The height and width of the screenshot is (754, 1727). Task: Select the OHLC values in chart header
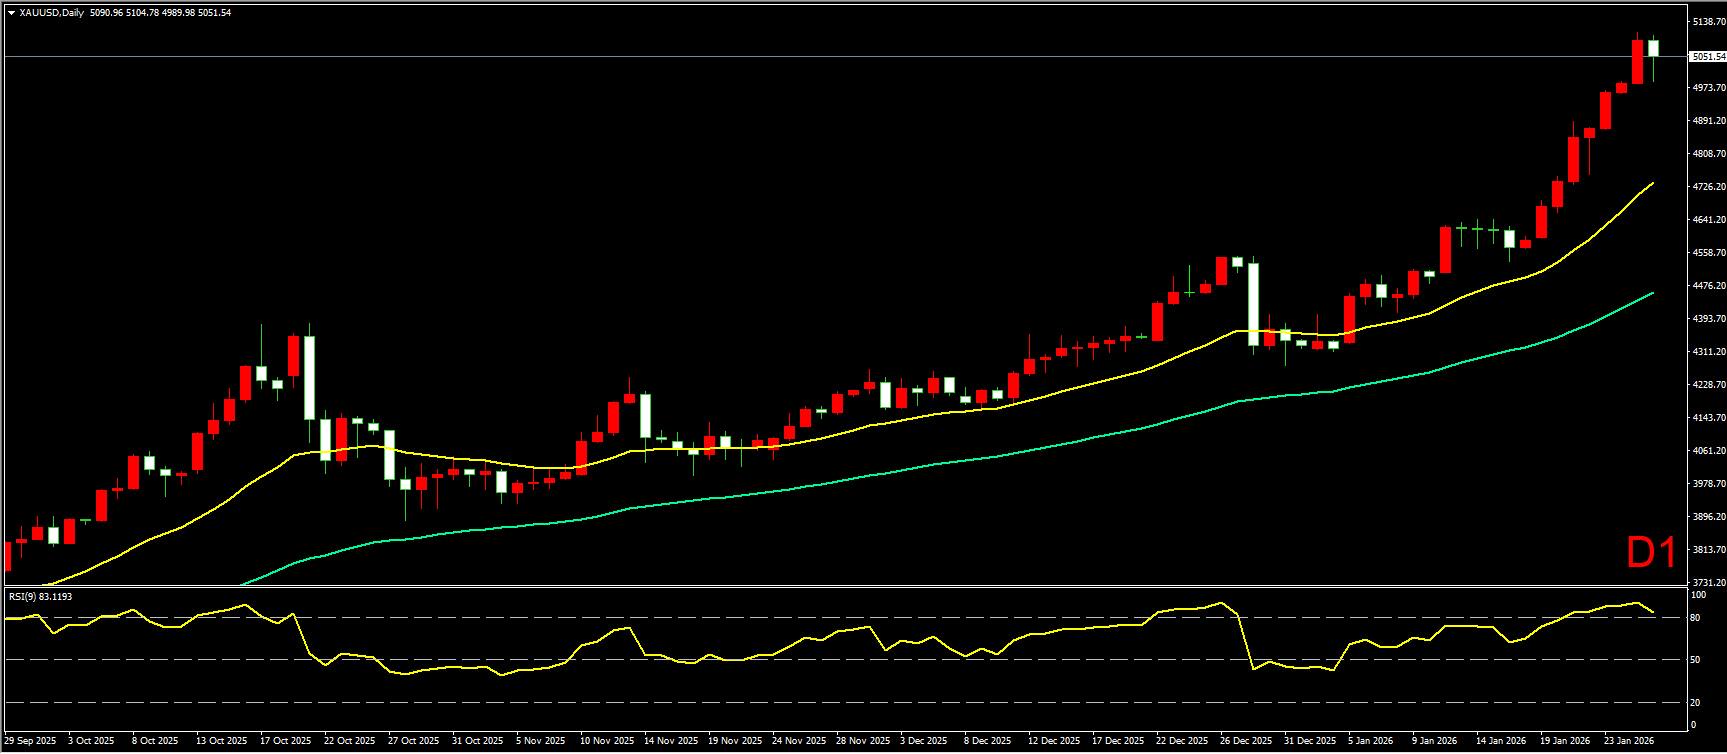point(160,13)
